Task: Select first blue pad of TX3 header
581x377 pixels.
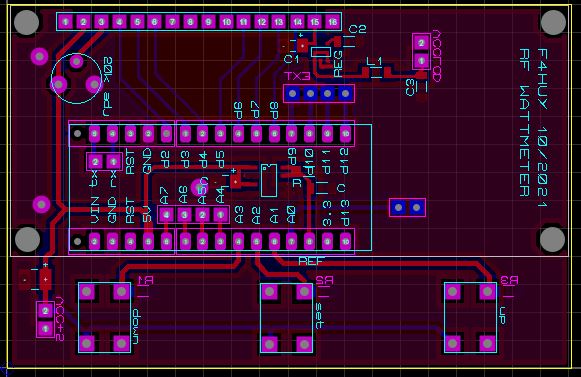Action: 292,93
